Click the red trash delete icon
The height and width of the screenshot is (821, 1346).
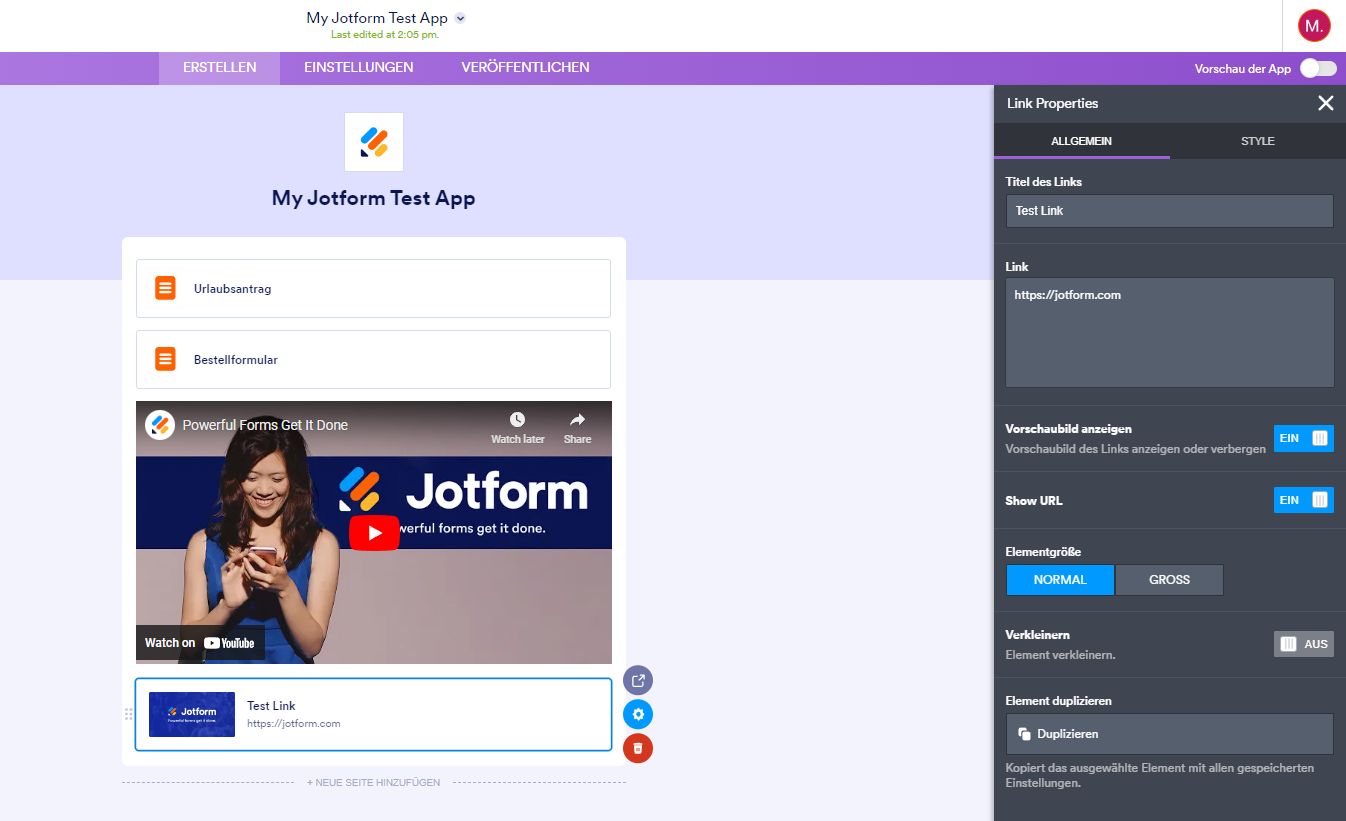click(x=638, y=748)
